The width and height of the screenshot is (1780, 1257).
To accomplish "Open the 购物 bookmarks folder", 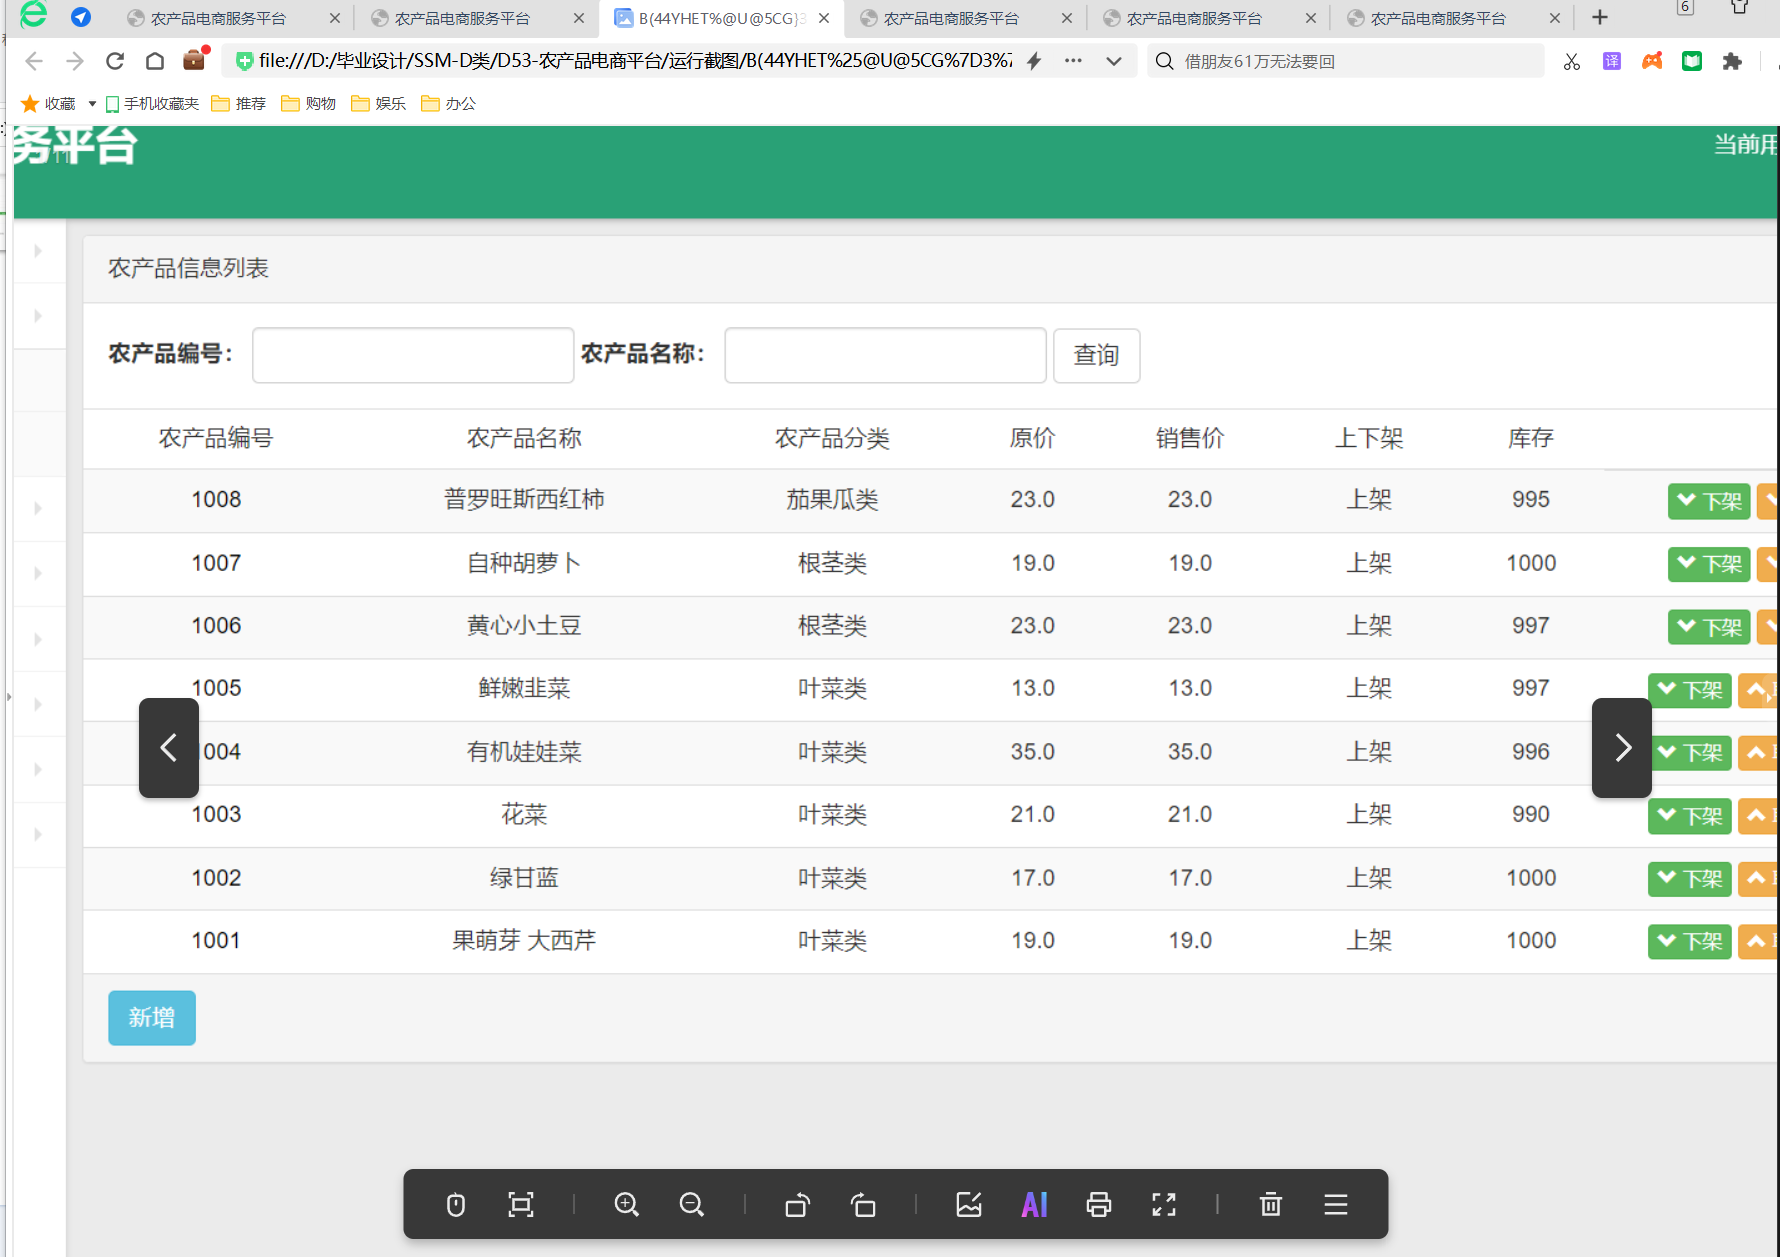I will point(309,103).
